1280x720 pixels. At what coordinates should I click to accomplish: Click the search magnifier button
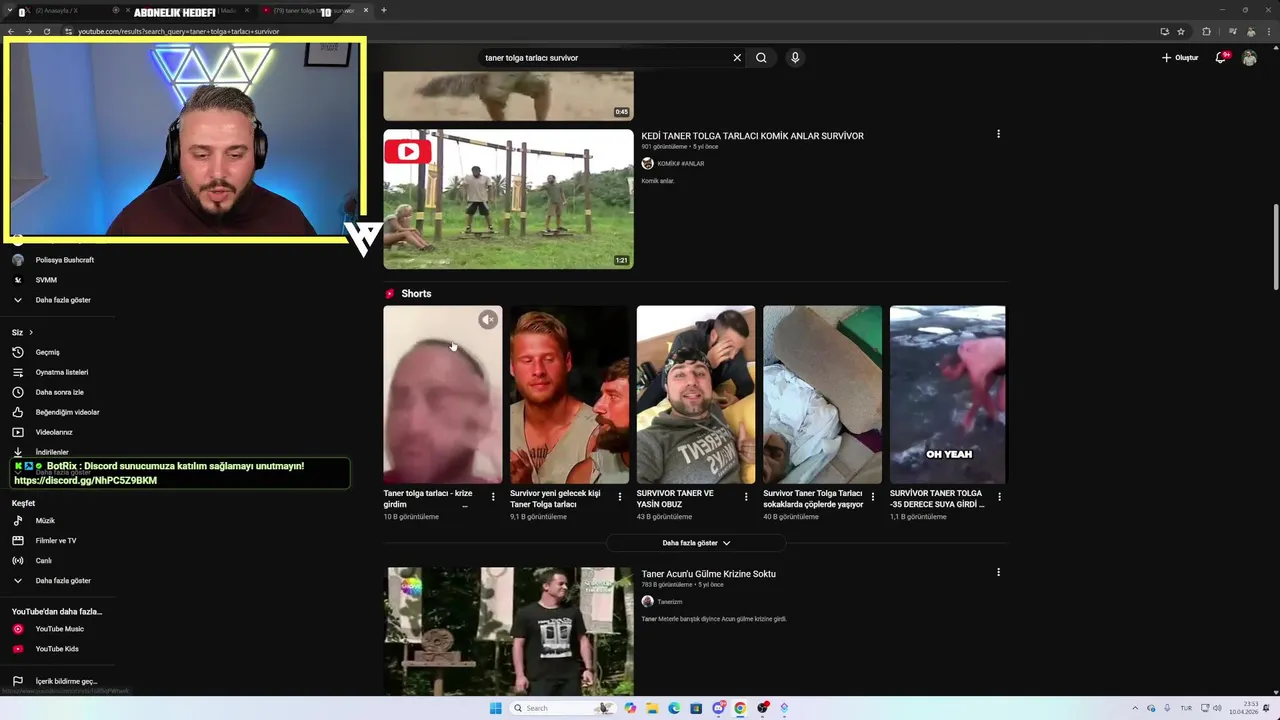point(761,58)
